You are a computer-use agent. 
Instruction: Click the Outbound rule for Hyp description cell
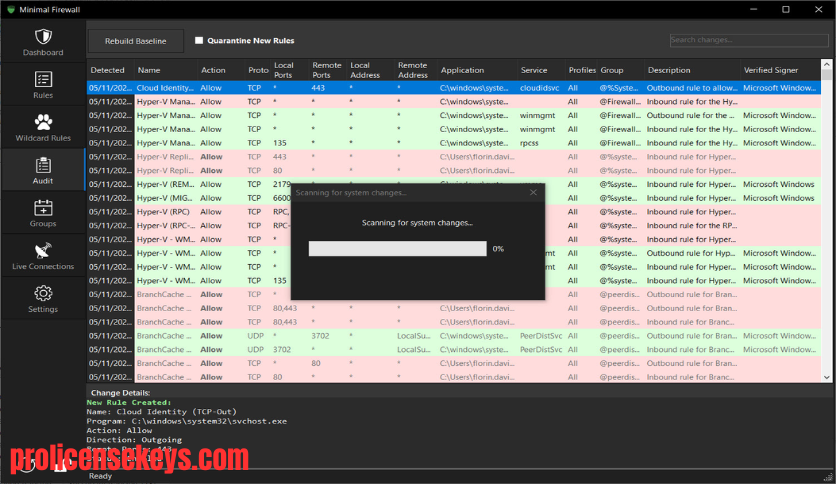[x=692, y=253]
